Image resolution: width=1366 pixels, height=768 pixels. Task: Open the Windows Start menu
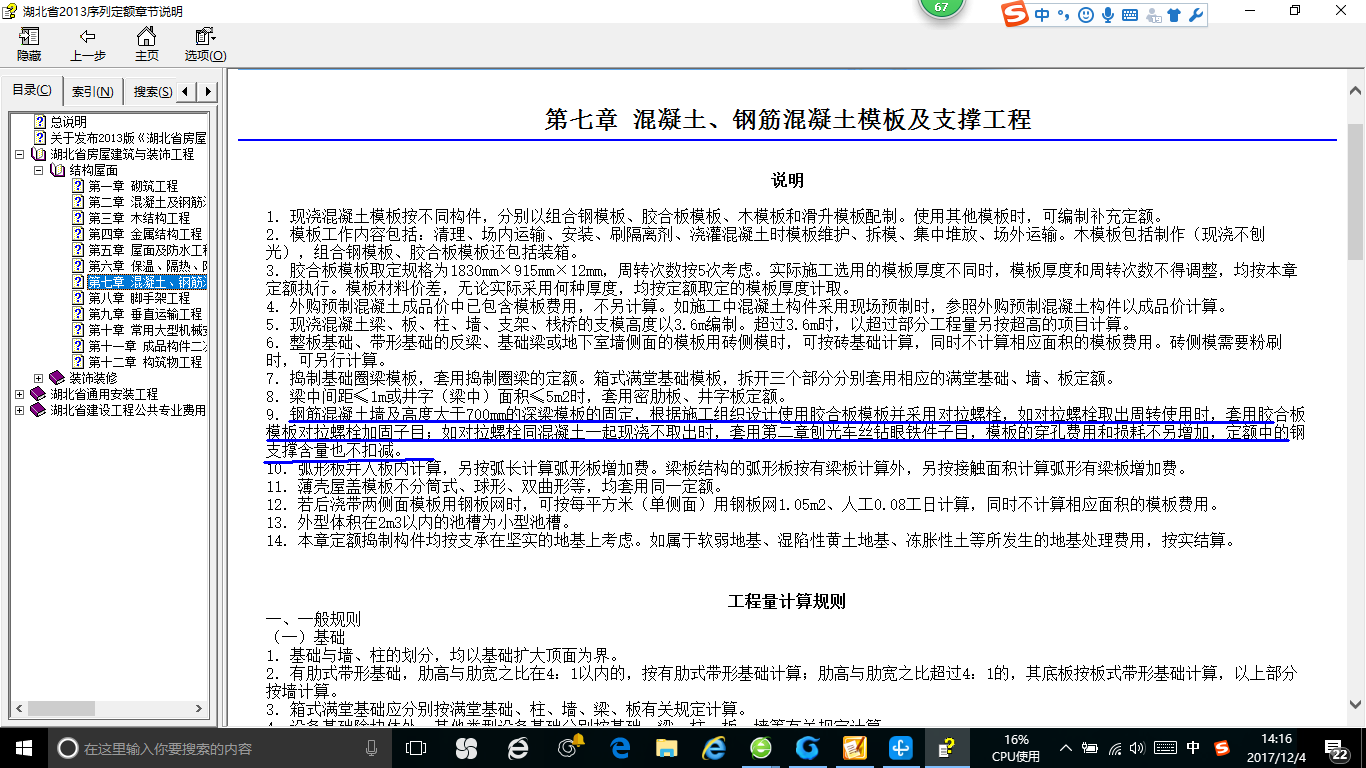pyautogui.click(x=24, y=748)
